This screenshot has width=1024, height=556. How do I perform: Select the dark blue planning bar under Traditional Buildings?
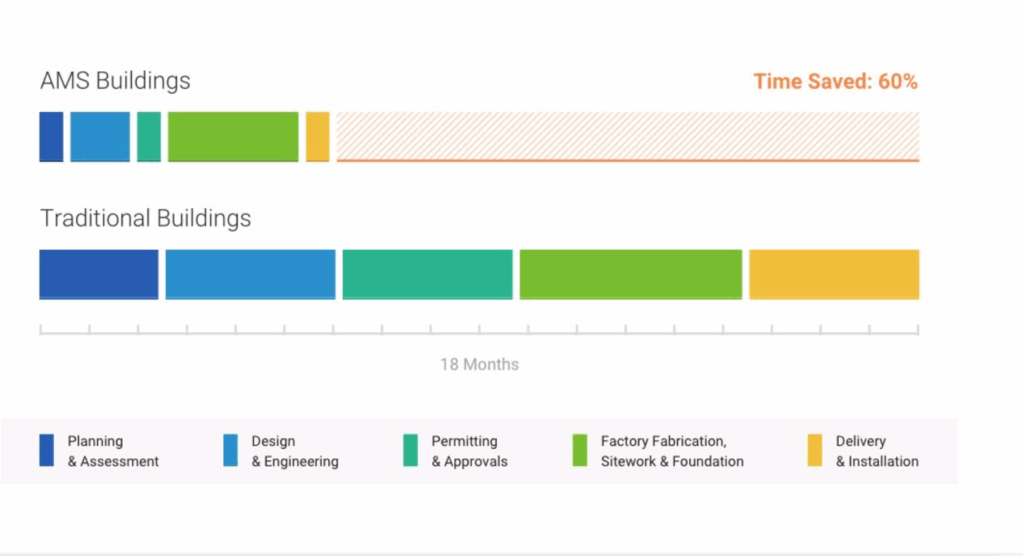99,274
